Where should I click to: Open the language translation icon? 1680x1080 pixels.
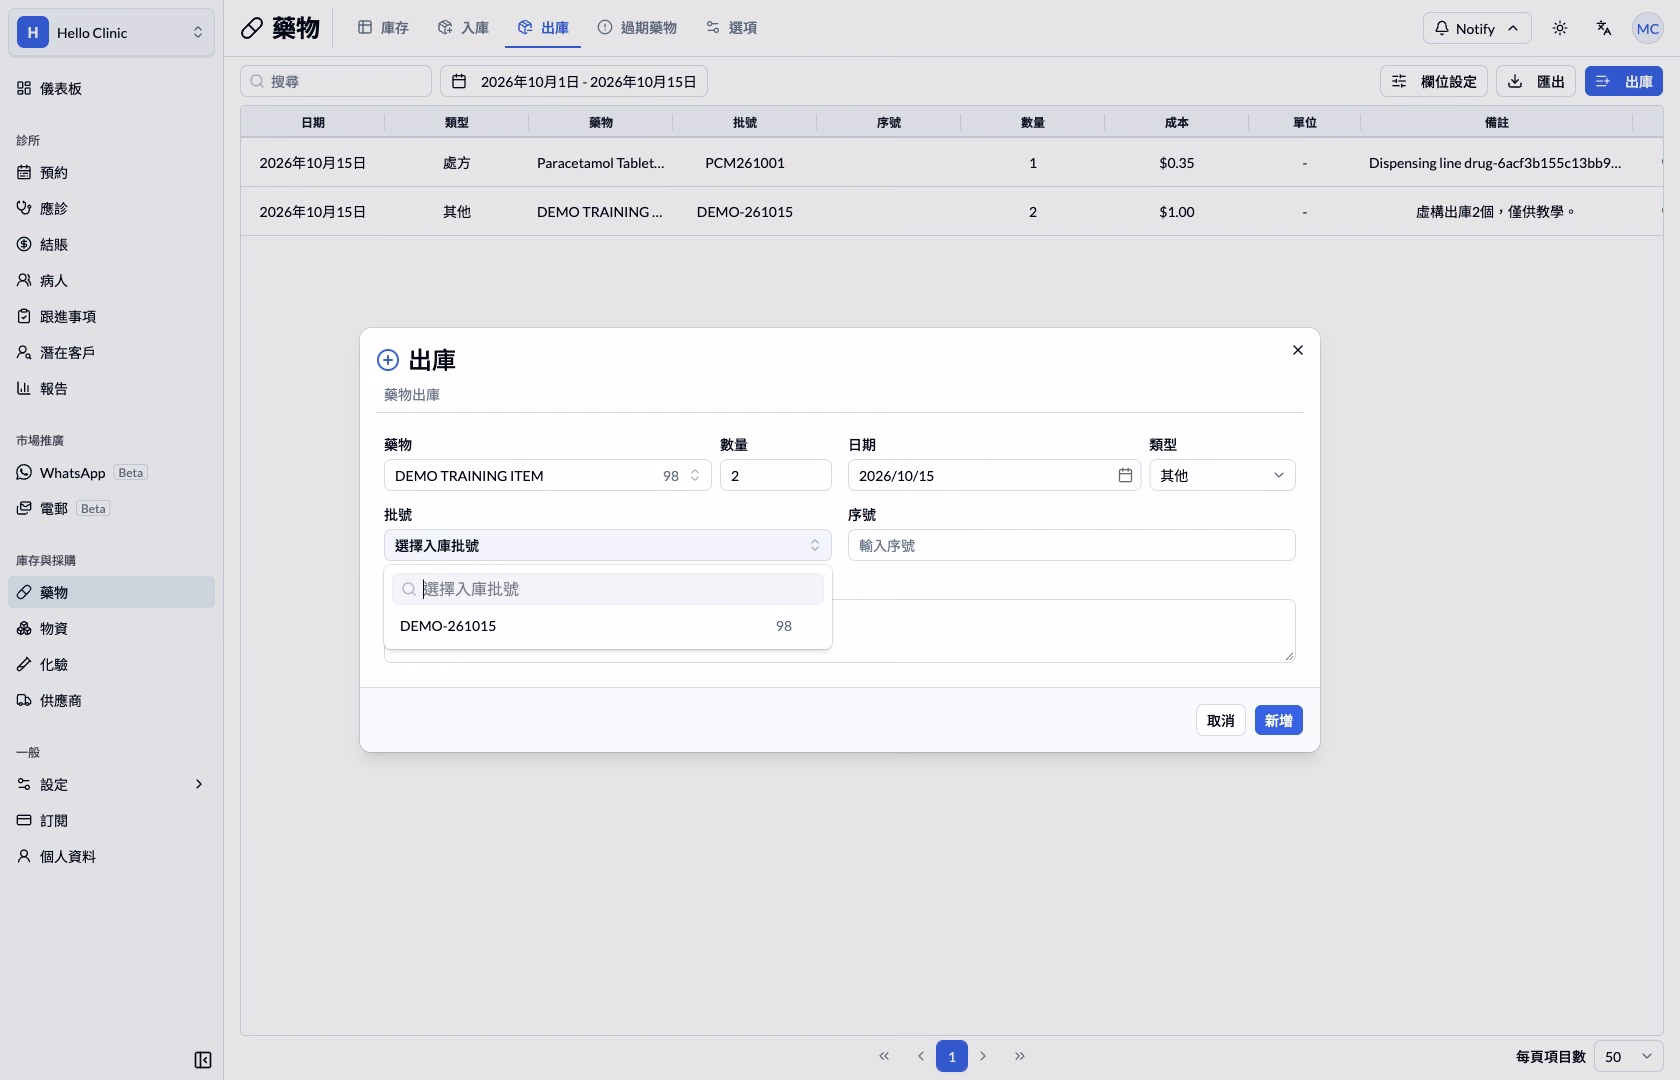tap(1604, 28)
